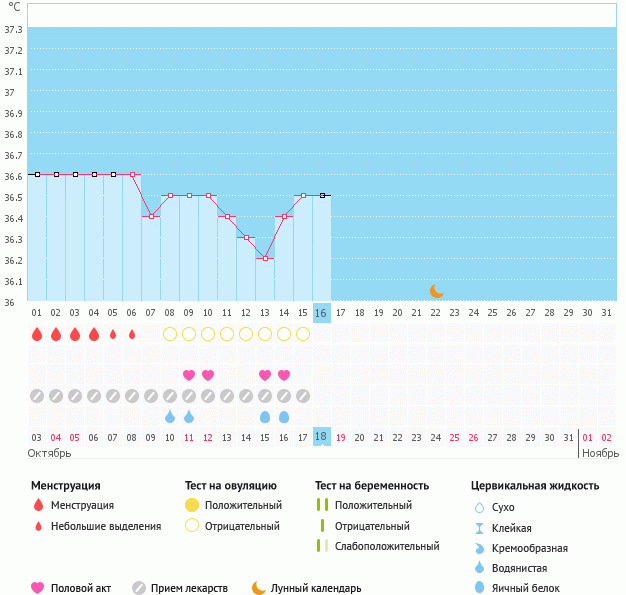Click the highlighted calendar date 18

click(321, 437)
